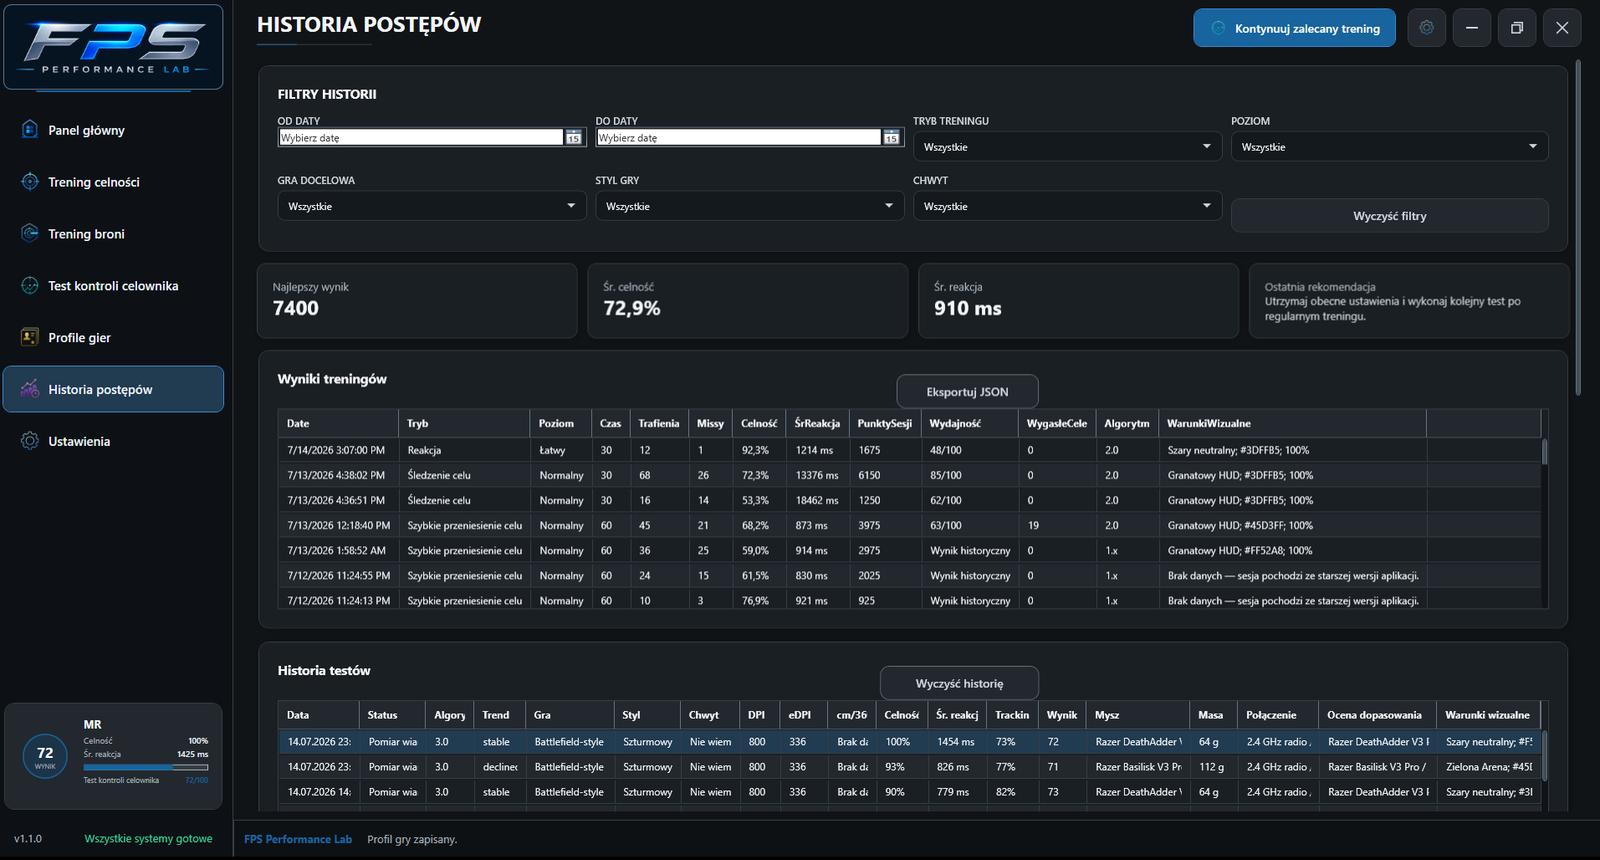This screenshot has height=860, width=1600.
Task: Click the Od daty date input field
Action: tap(421, 138)
